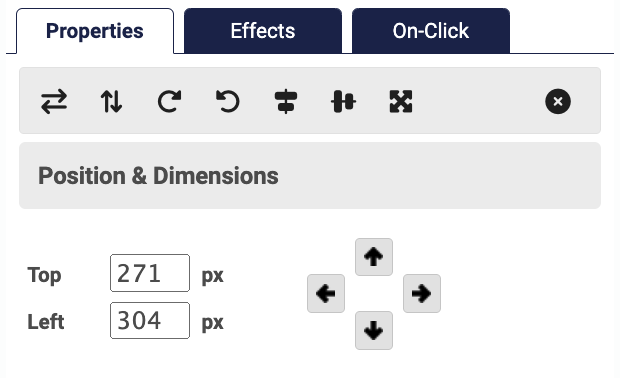The height and width of the screenshot is (378, 620).
Task: Rotate element clockwise
Action: pyautogui.click(x=169, y=102)
